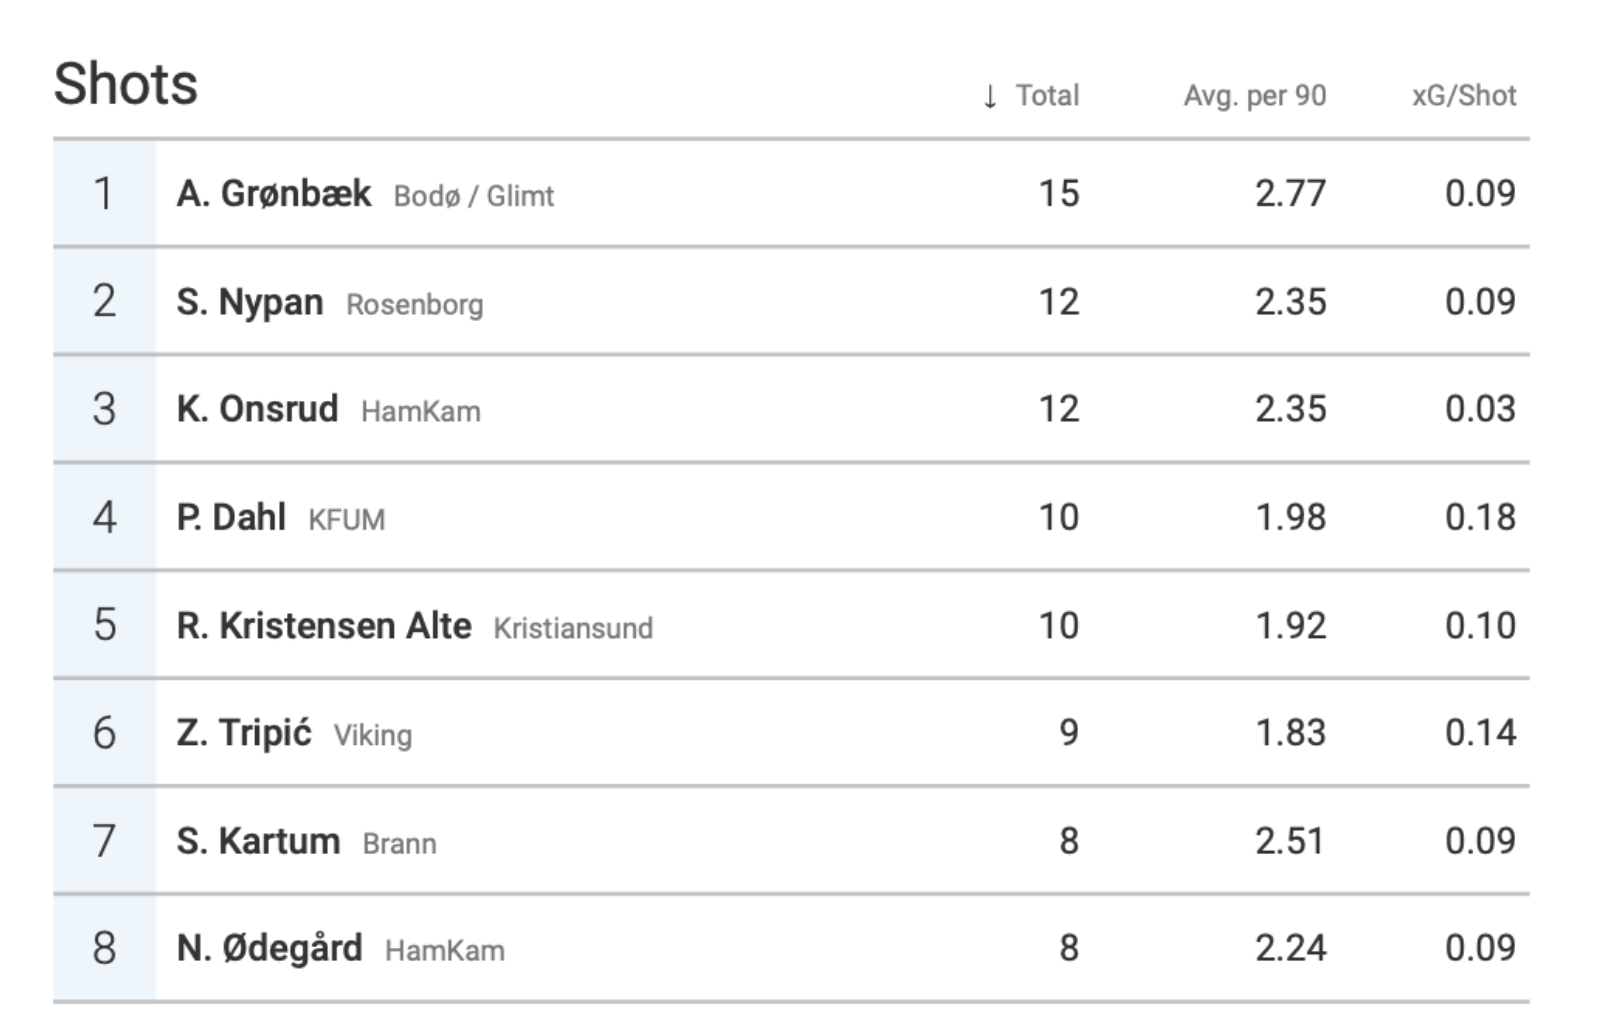The width and height of the screenshot is (1600, 1035).
Task: Open A. Grønbæk player link
Action: click(274, 193)
